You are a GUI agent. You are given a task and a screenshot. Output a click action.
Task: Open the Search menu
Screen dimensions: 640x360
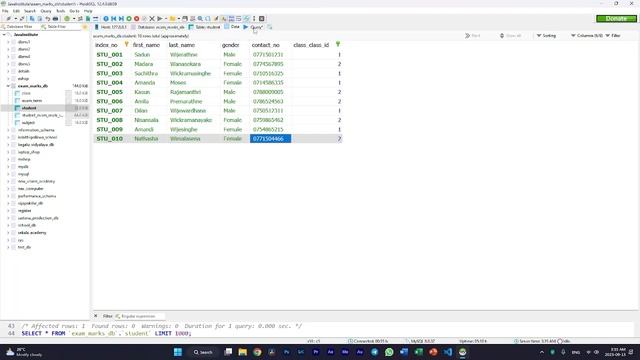pos(30,11)
